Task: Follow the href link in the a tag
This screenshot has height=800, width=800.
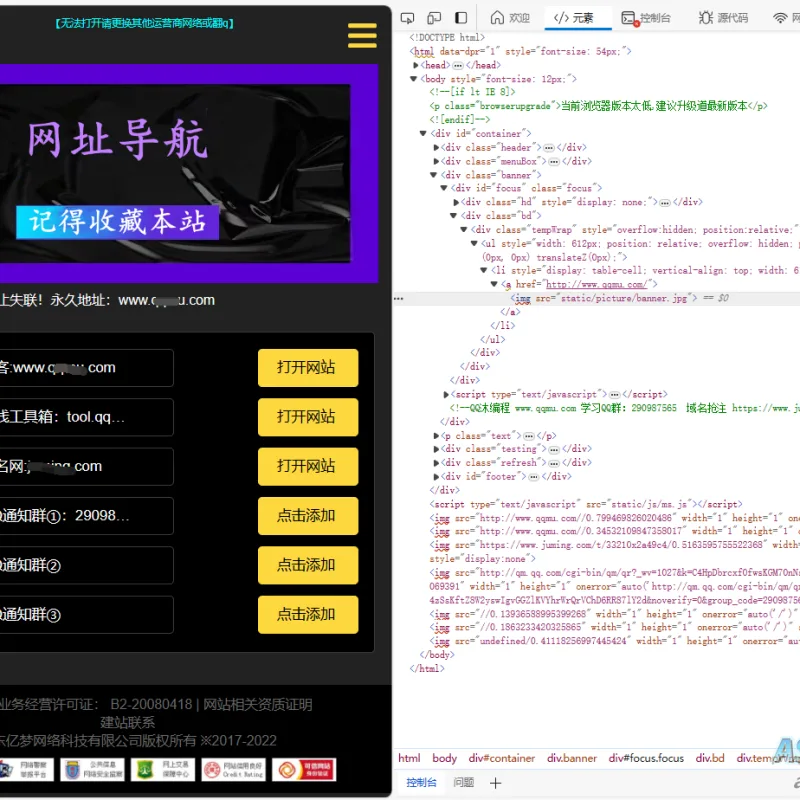Action: pos(596,284)
